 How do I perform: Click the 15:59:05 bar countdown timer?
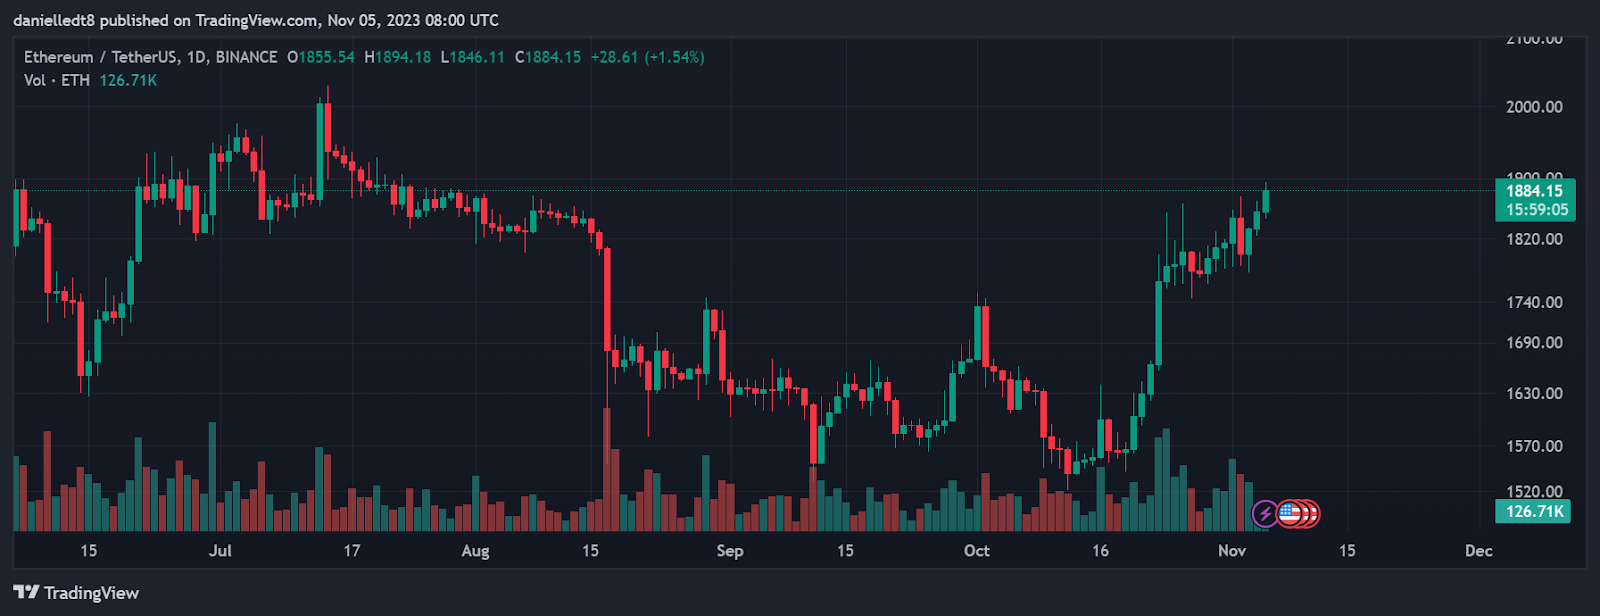click(x=1534, y=210)
